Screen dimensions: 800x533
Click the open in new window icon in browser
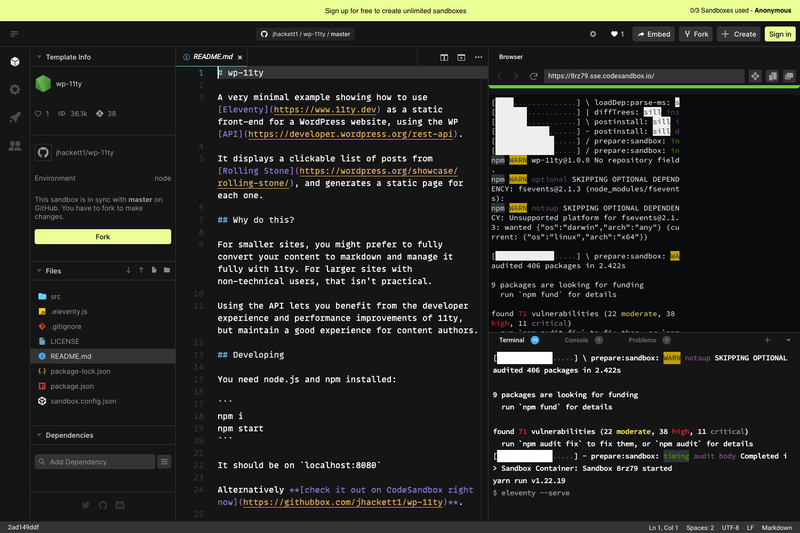pos(789,76)
